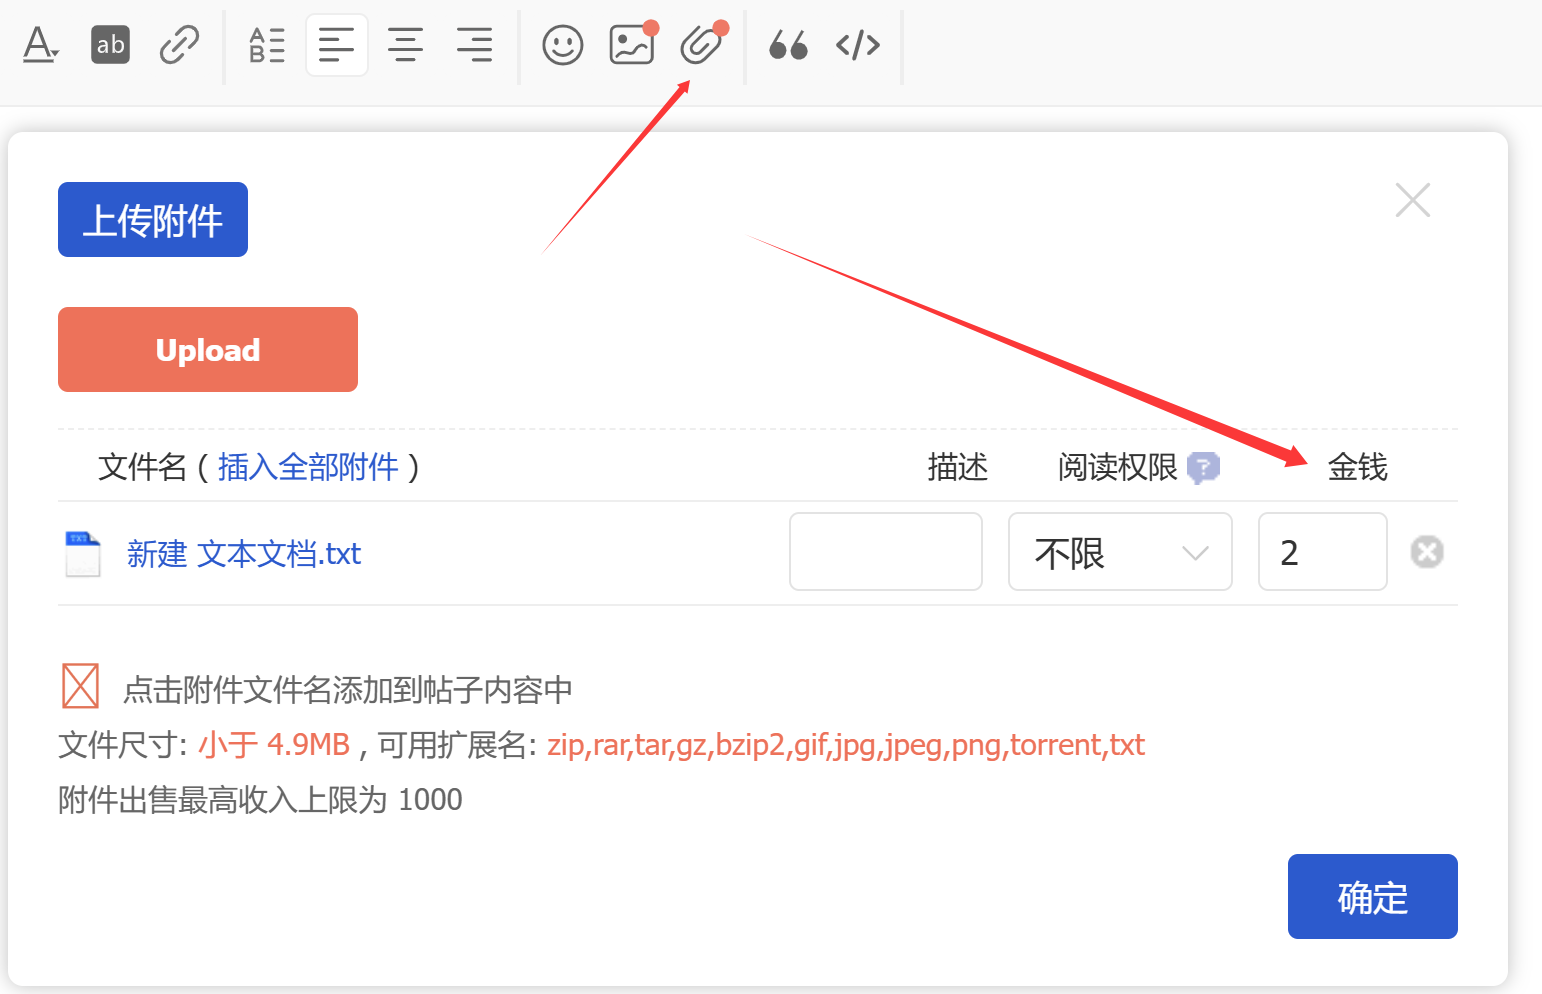Expand the 不限 read permission dropdown
1542x994 pixels.
click(x=1120, y=552)
